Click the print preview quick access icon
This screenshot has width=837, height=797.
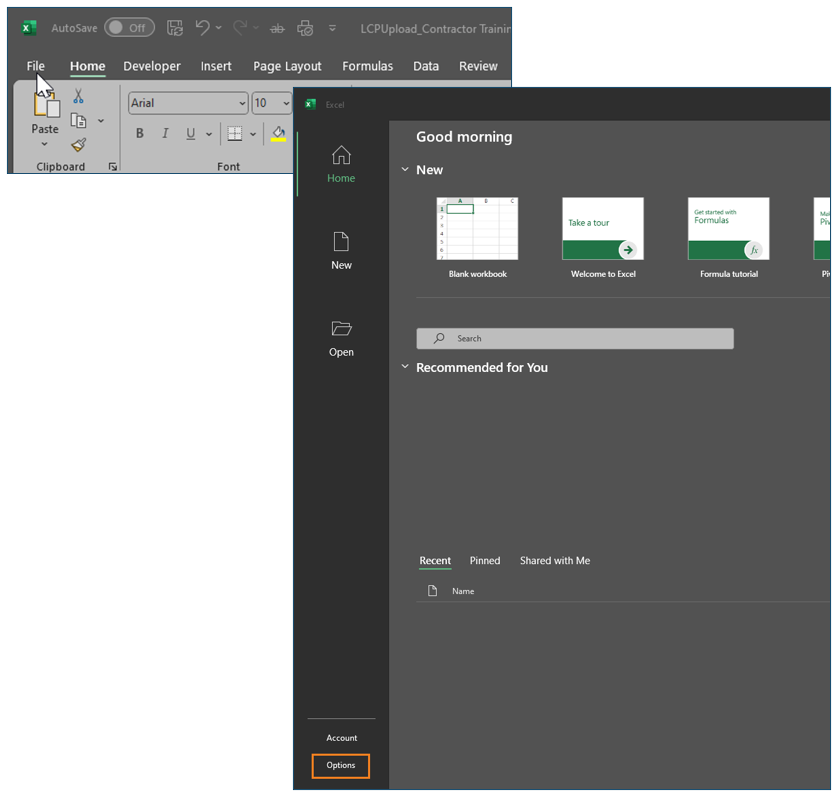pyautogui.click(x=305, y=28)
